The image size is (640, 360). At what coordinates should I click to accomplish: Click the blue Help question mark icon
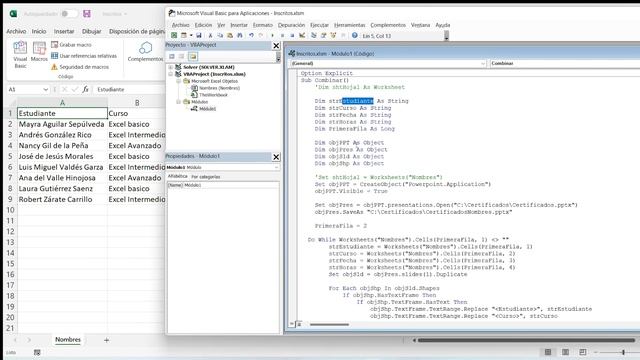point(355,36)
